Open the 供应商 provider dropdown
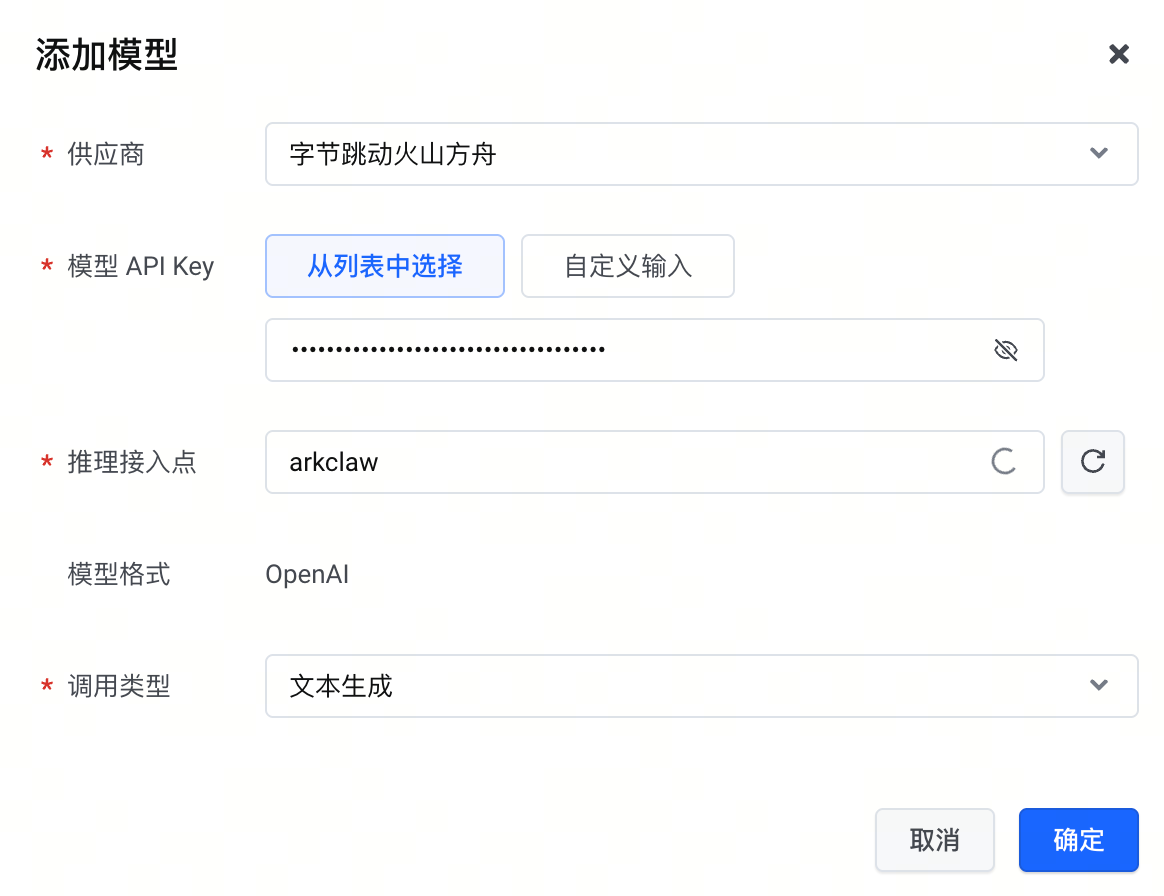The width and height of the screenshot is (1164, 896). pyautogui.click(x=680, y=154)
